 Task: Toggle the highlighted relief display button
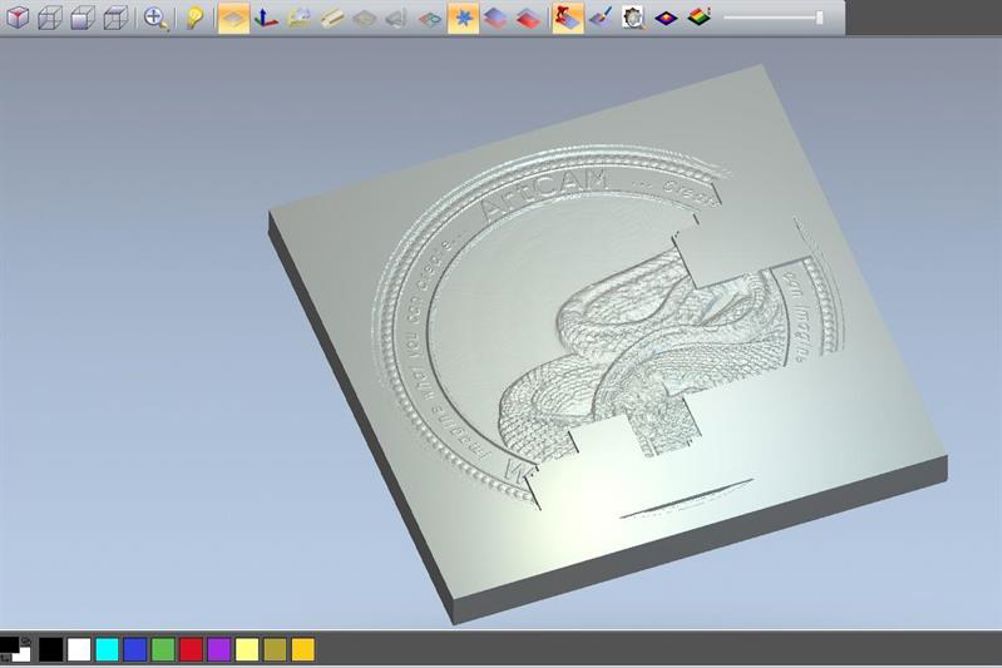pyautogui.click(x=233, y=17)
